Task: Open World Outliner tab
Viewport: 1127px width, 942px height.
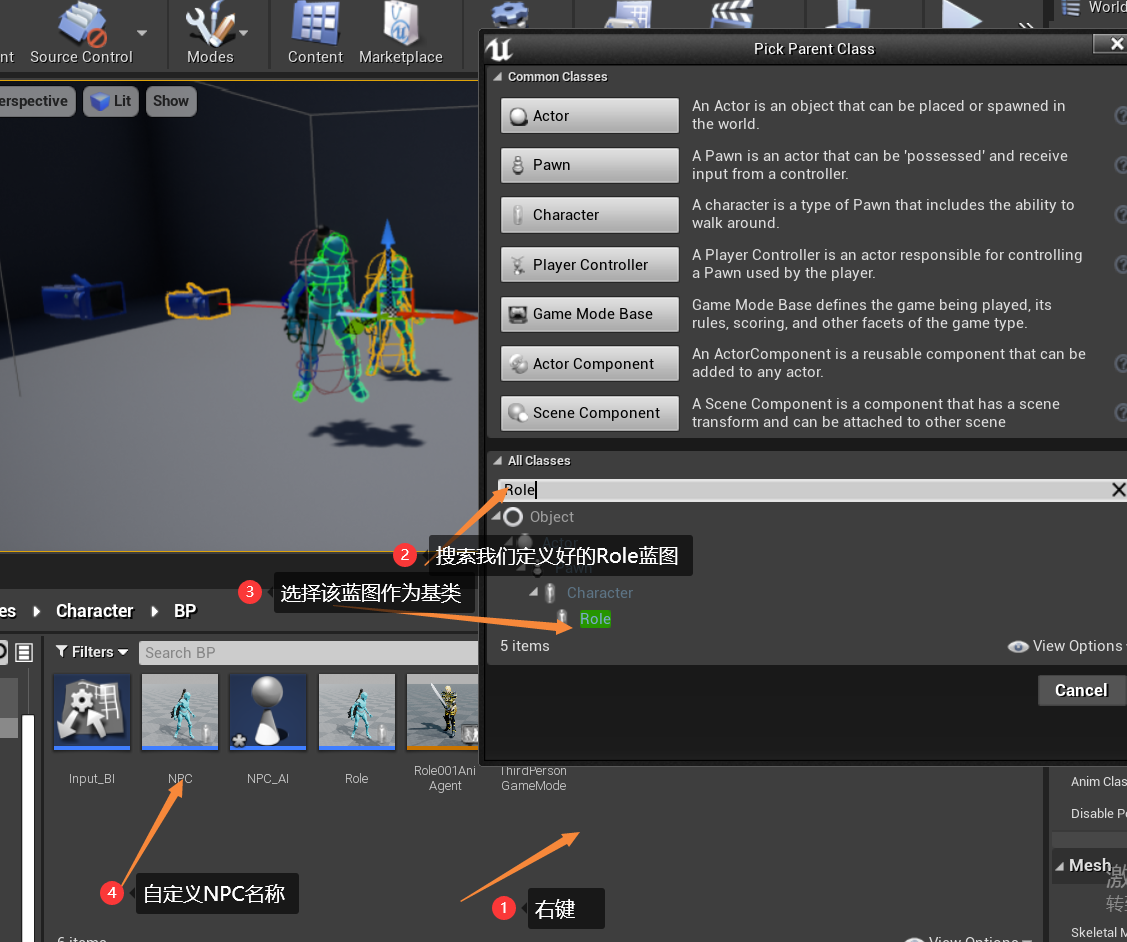Action: click(1094, 8)
